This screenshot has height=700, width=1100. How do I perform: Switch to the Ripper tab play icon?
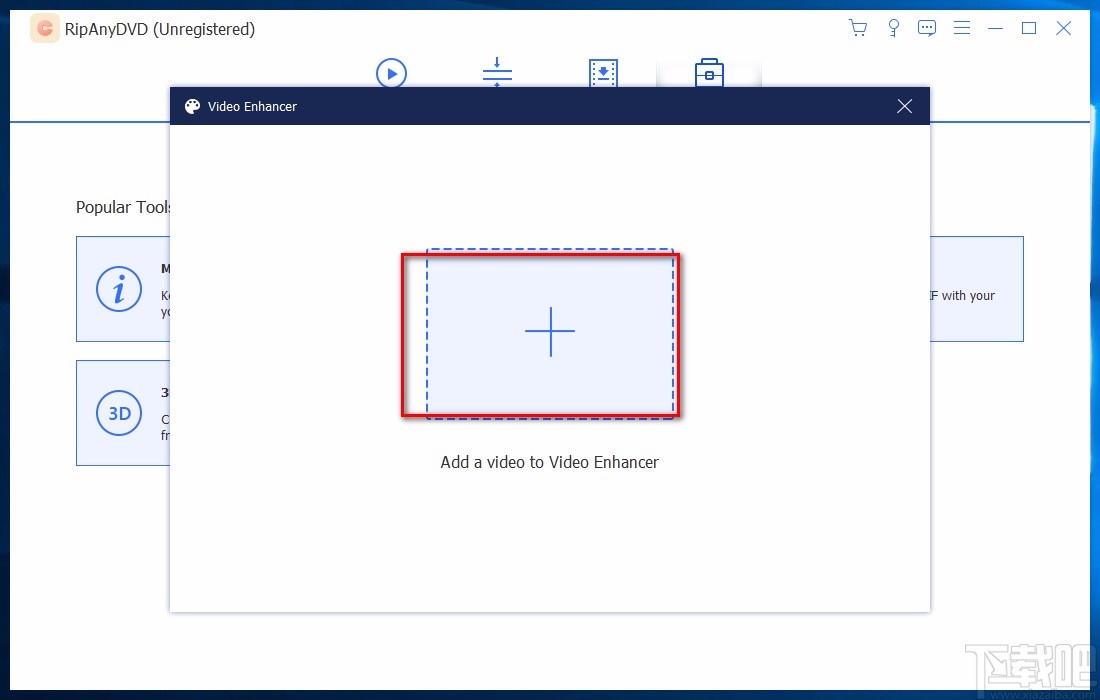pyautogui.click(x=391, y=73)
